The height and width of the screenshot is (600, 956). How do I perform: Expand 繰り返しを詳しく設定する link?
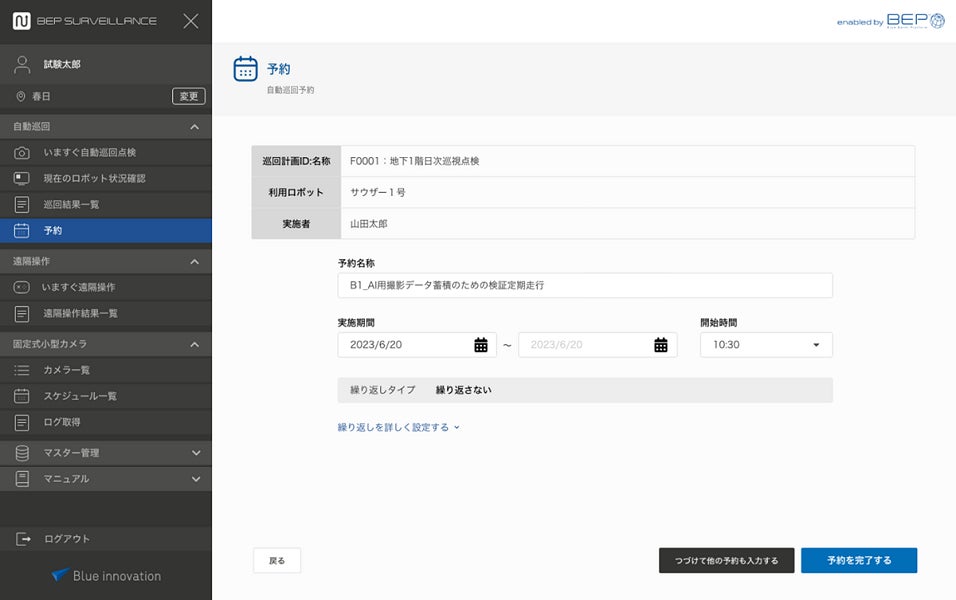399,427
